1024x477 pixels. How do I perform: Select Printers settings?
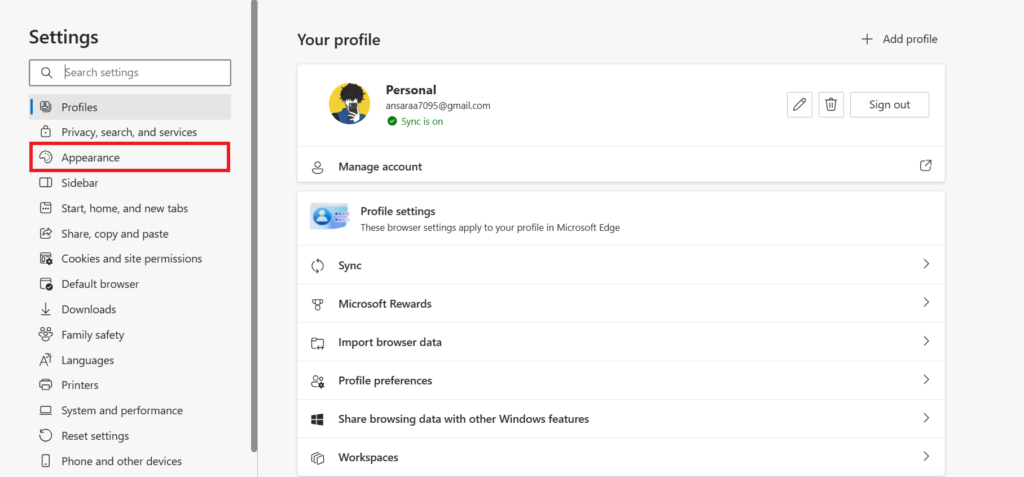[130, 385]
